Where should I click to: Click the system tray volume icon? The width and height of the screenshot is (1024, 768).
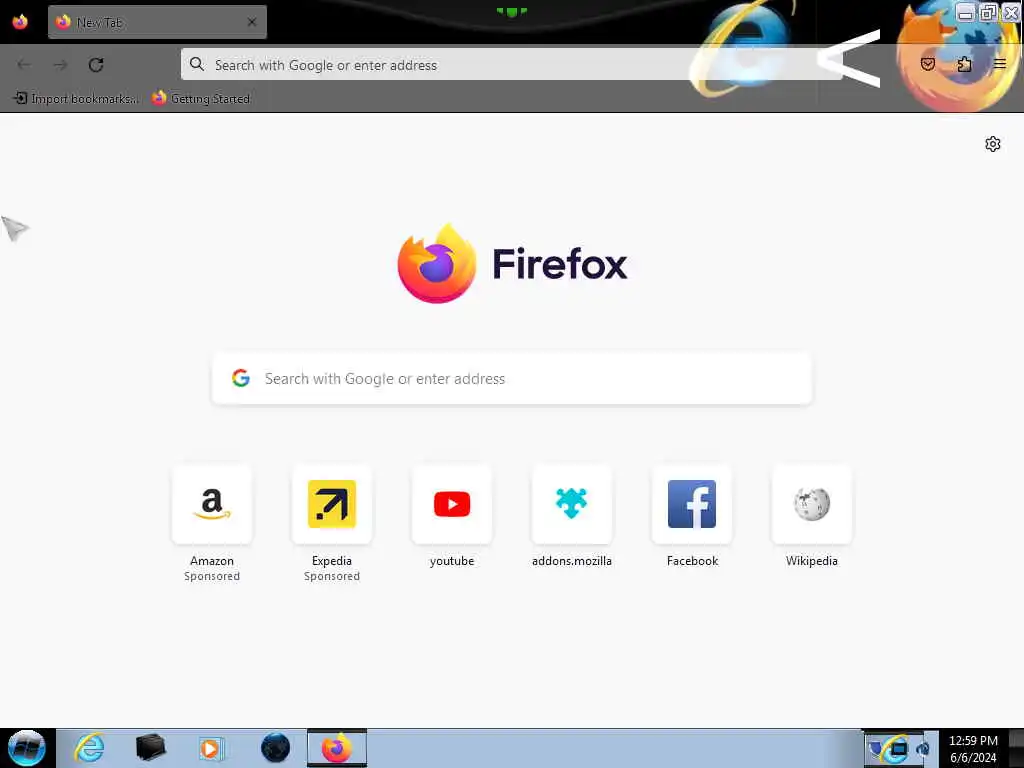click(x=923, y=749)
